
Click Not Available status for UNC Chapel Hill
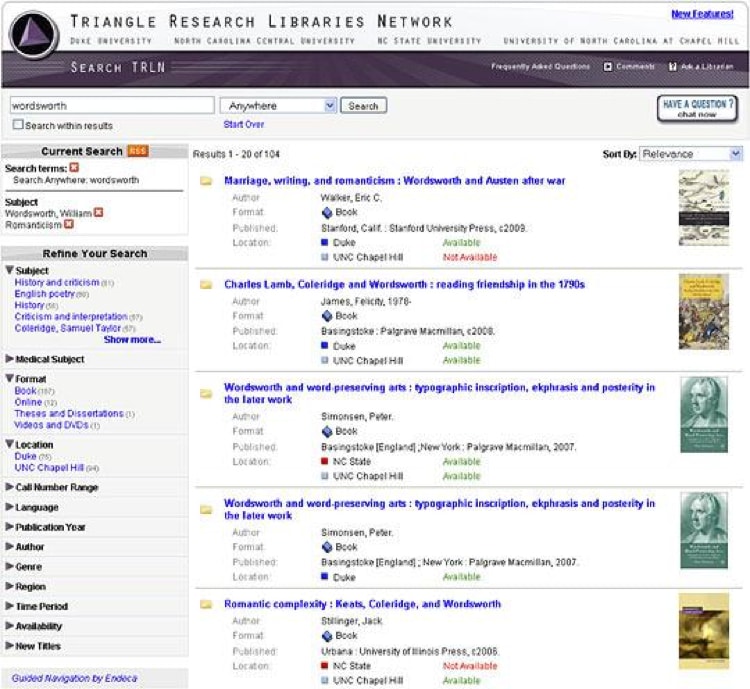pyautogui.click(x=470, y=257)
